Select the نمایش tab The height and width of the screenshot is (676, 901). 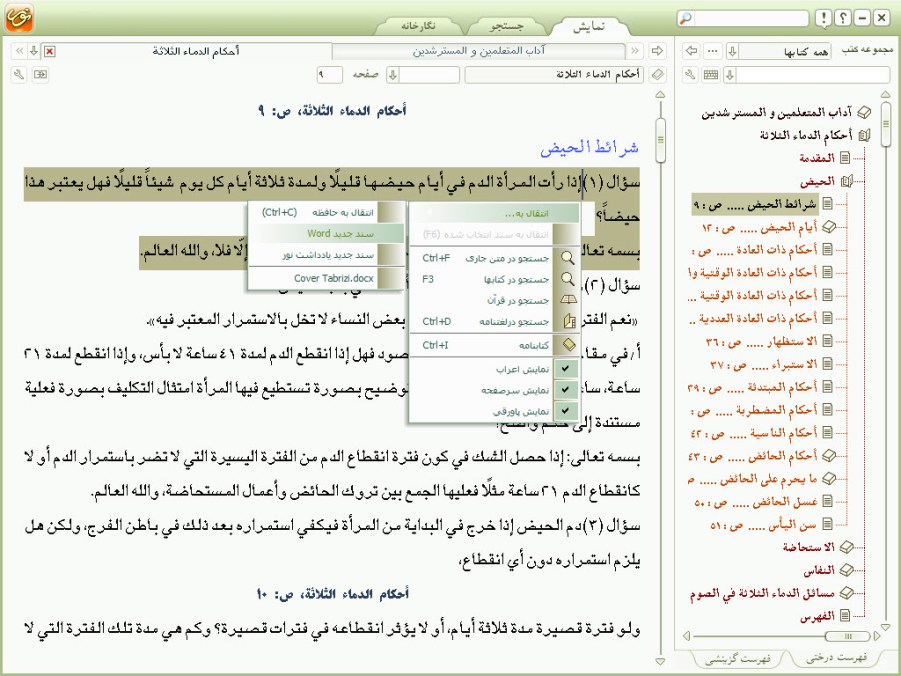coord(589,26)
